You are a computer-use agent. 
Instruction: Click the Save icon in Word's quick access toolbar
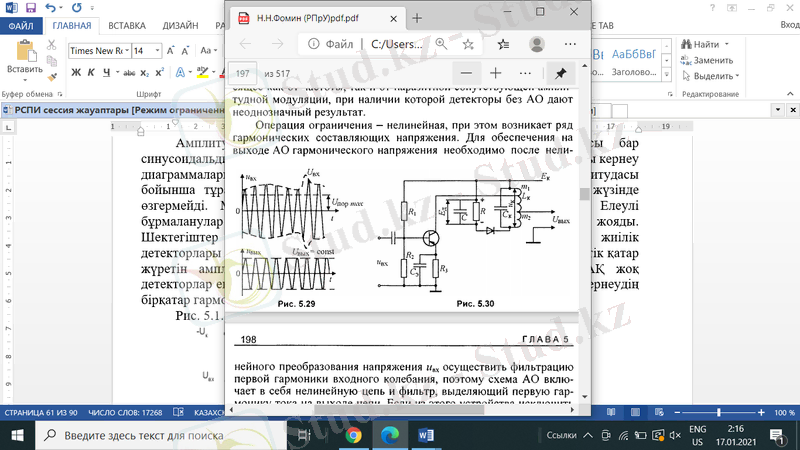pos(29,6)
